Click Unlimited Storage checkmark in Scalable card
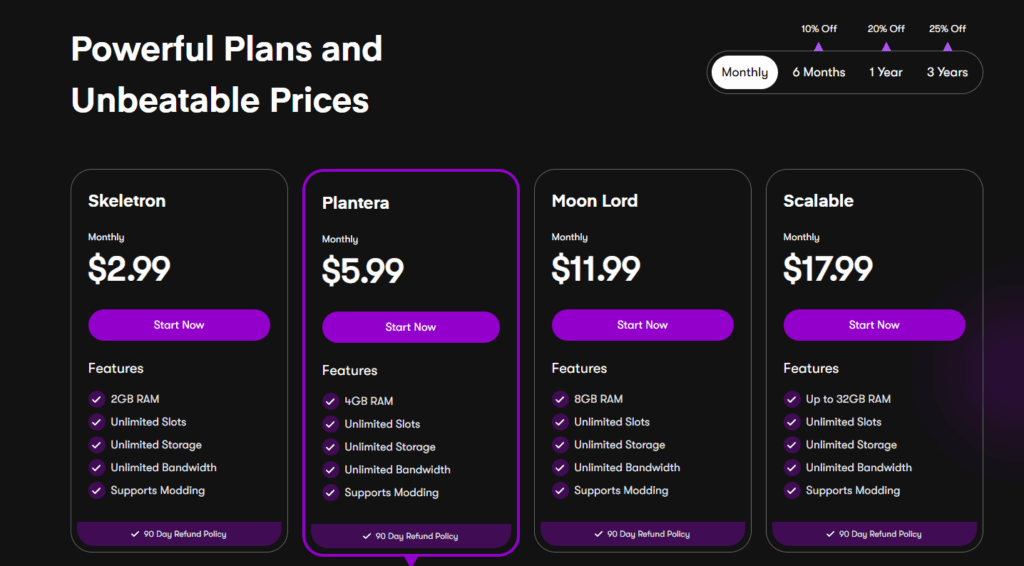The height and width of the screenshot is (566, 1024). click(792, 445)
